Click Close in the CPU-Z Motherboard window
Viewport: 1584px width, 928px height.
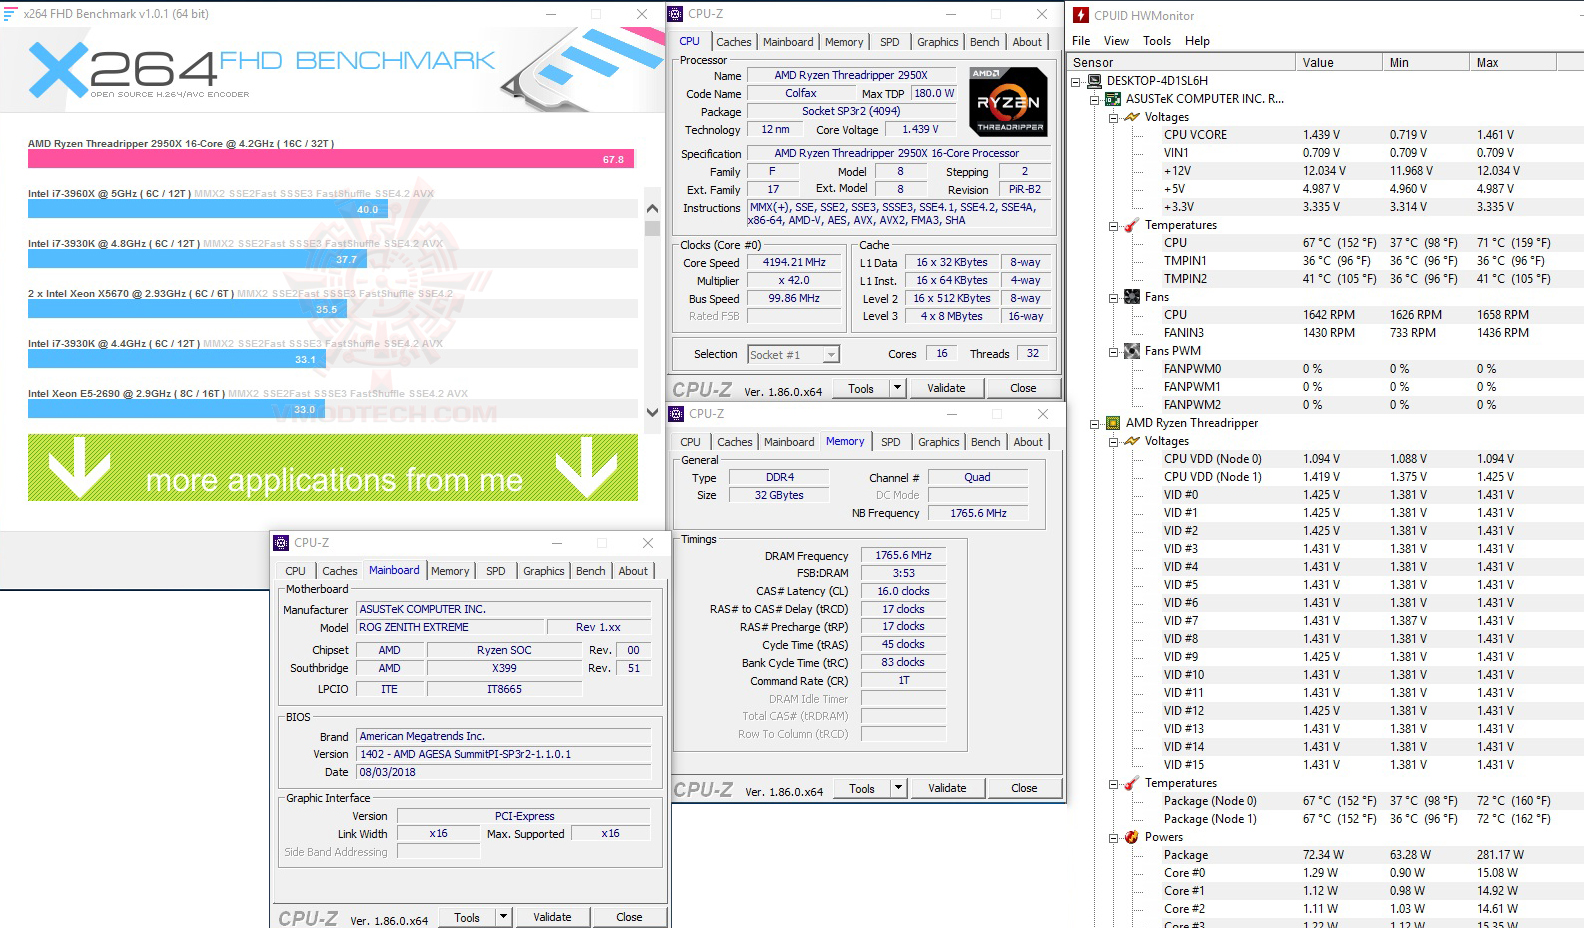(x=629, y=917)
